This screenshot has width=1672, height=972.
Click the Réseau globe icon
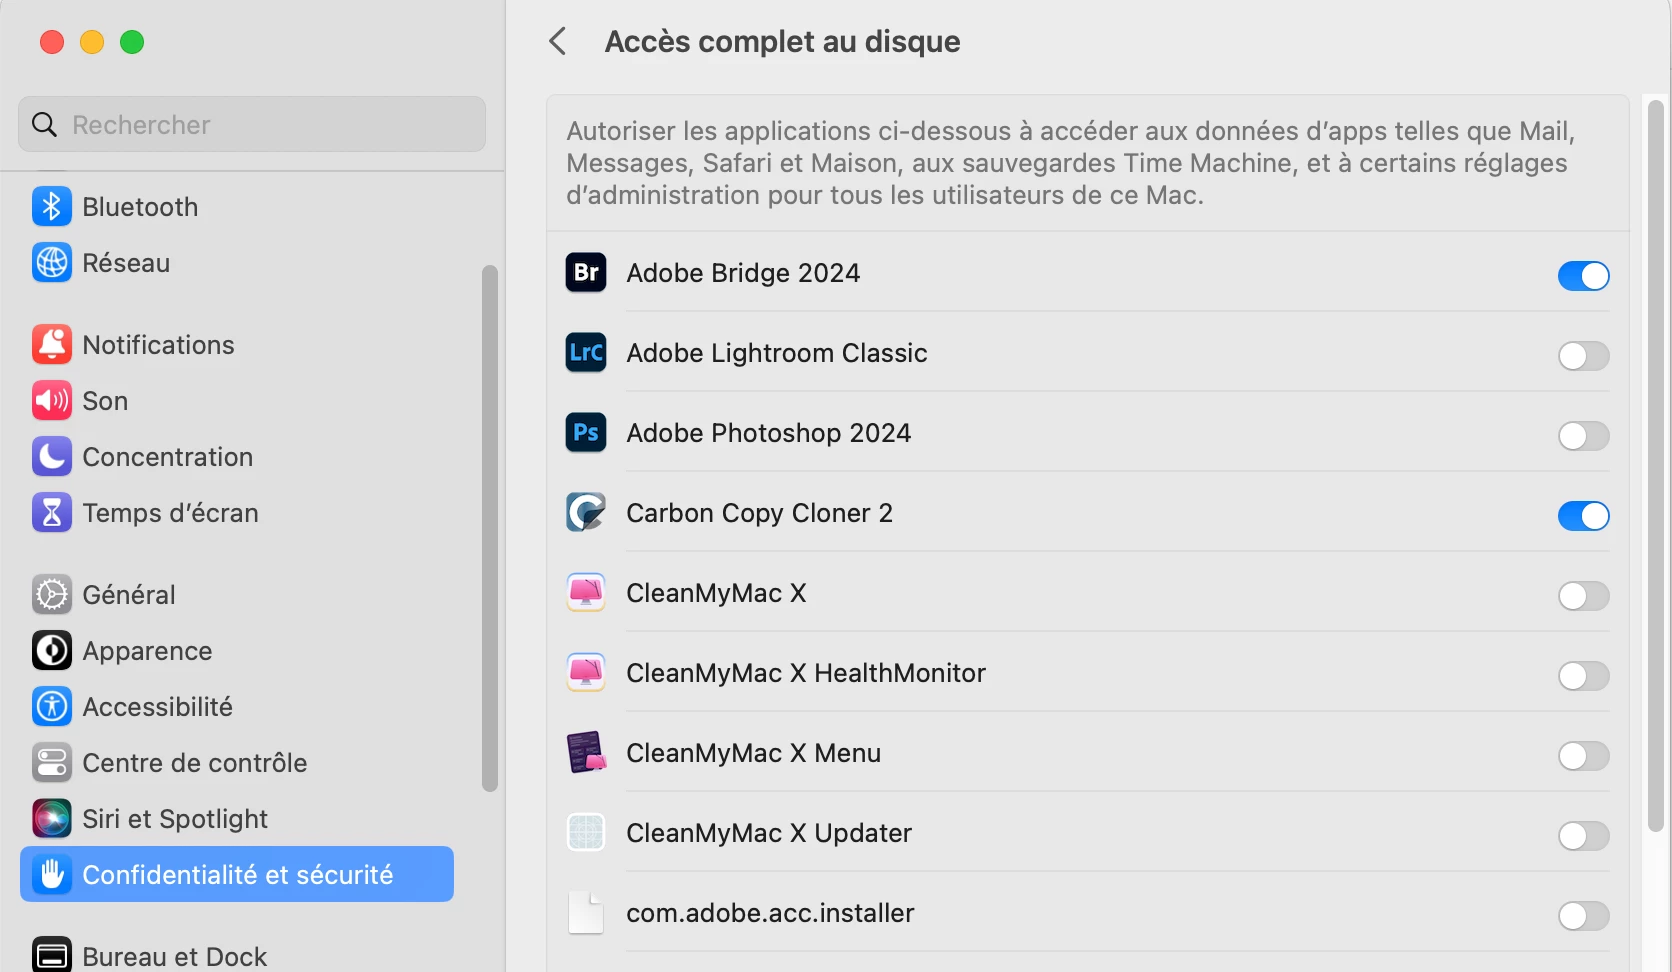[52, 263]
